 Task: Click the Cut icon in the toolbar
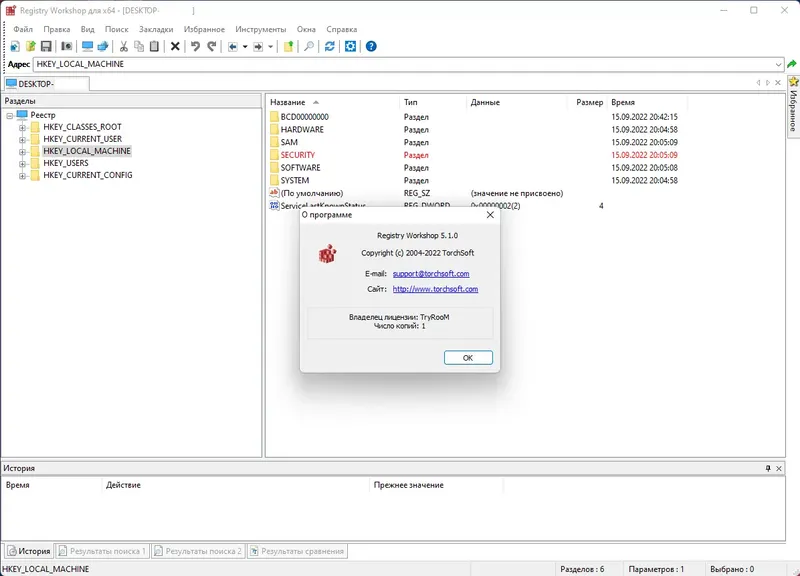coord(122,48)
